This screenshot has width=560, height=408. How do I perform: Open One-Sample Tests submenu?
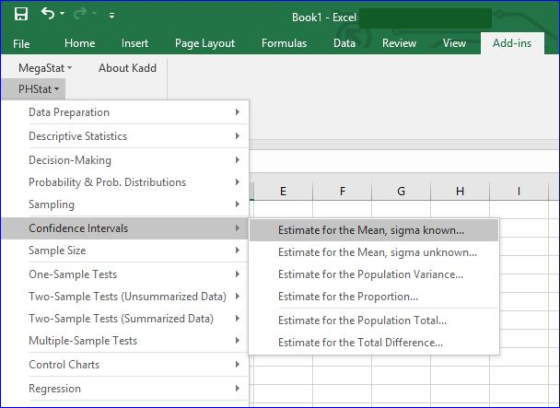coord(125,274)
